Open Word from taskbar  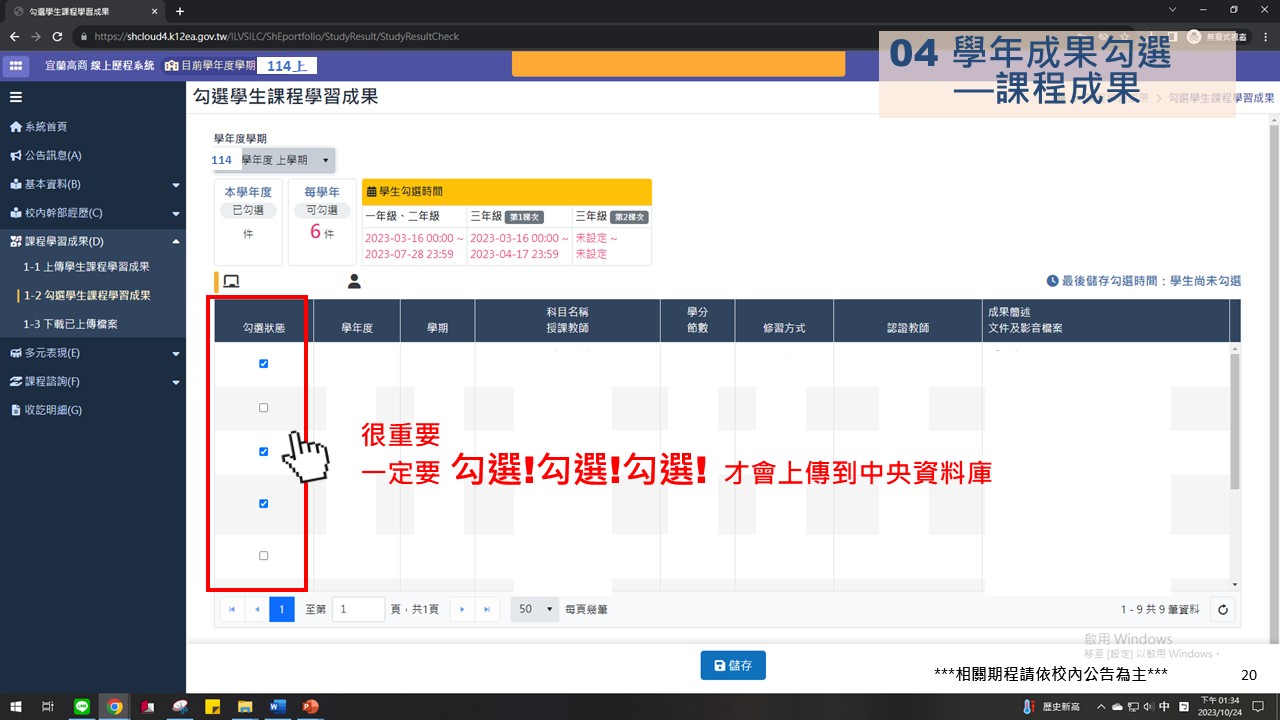click(x=276, y=706)
